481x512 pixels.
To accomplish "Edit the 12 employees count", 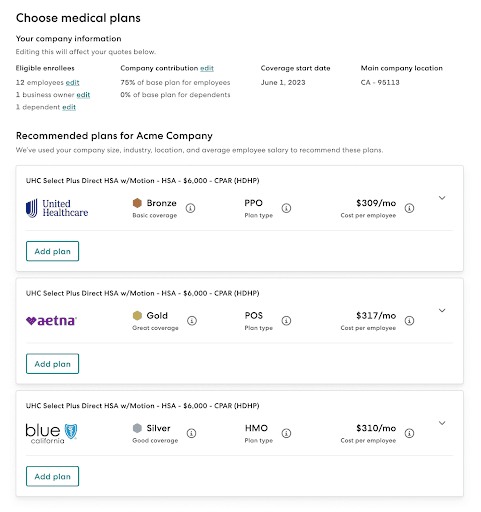I will (72, 83).
